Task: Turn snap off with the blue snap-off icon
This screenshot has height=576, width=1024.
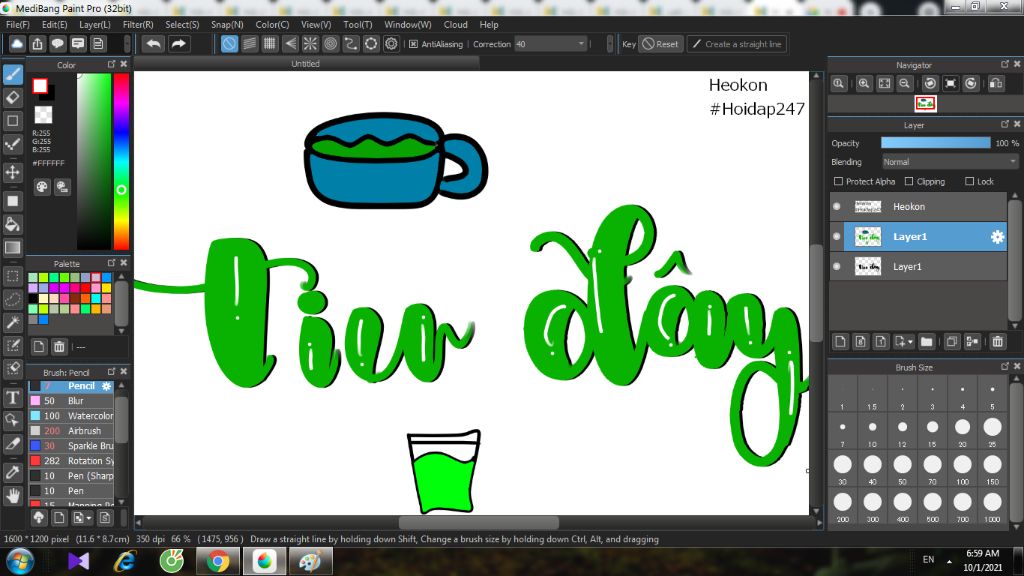Action: tap(229, 44)
